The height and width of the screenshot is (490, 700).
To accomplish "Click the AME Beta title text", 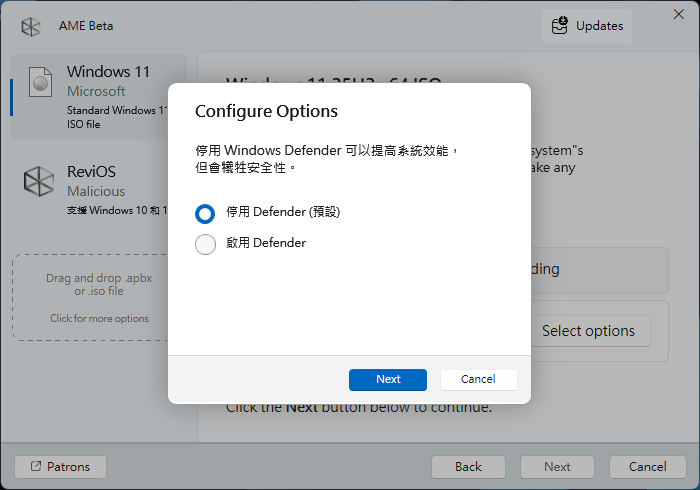I will click(87, 26).
